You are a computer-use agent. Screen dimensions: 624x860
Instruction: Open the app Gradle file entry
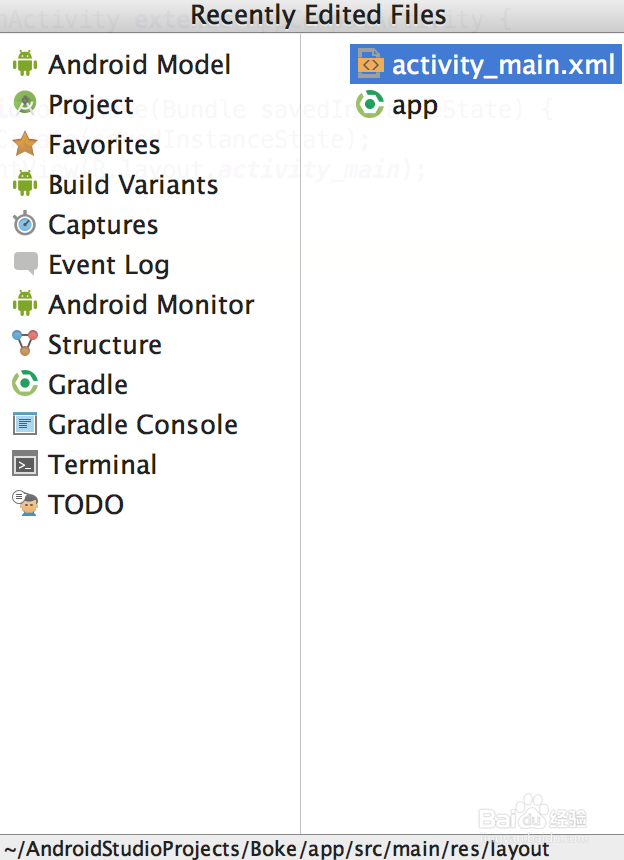[414, 105]
